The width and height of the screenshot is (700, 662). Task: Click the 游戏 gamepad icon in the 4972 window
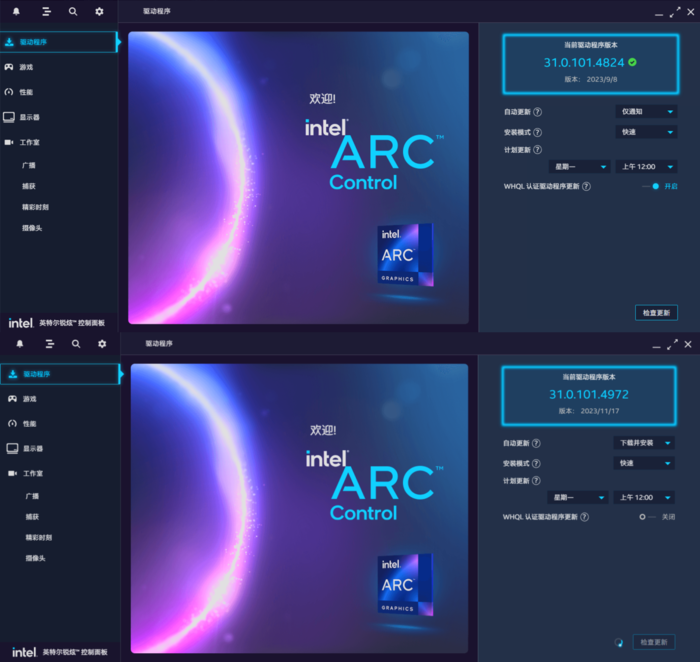tap(12, 399)
